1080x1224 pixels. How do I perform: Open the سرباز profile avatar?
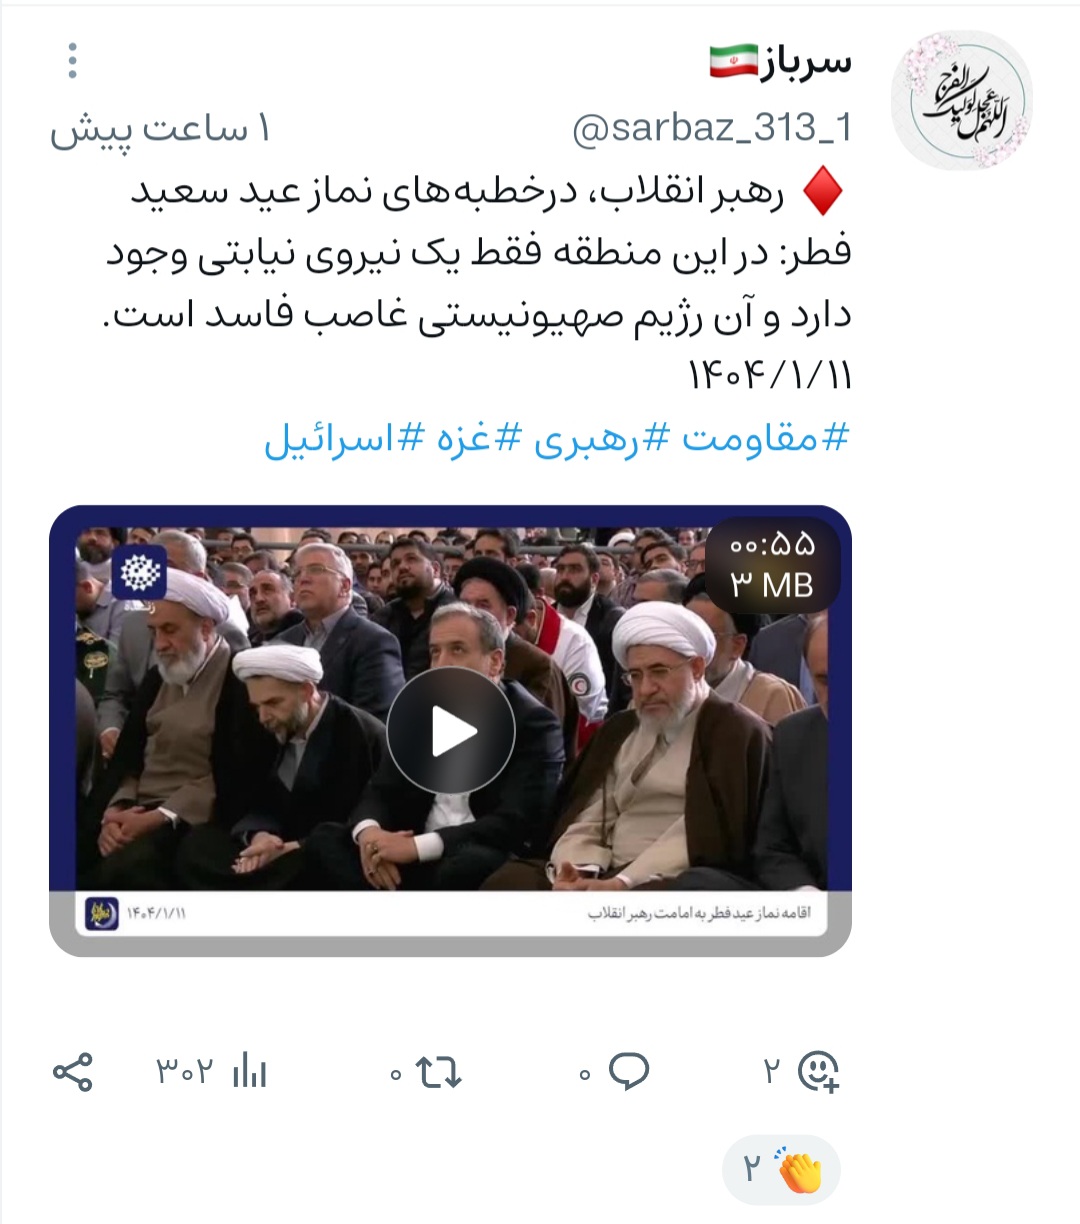click(x=961, y=100)
